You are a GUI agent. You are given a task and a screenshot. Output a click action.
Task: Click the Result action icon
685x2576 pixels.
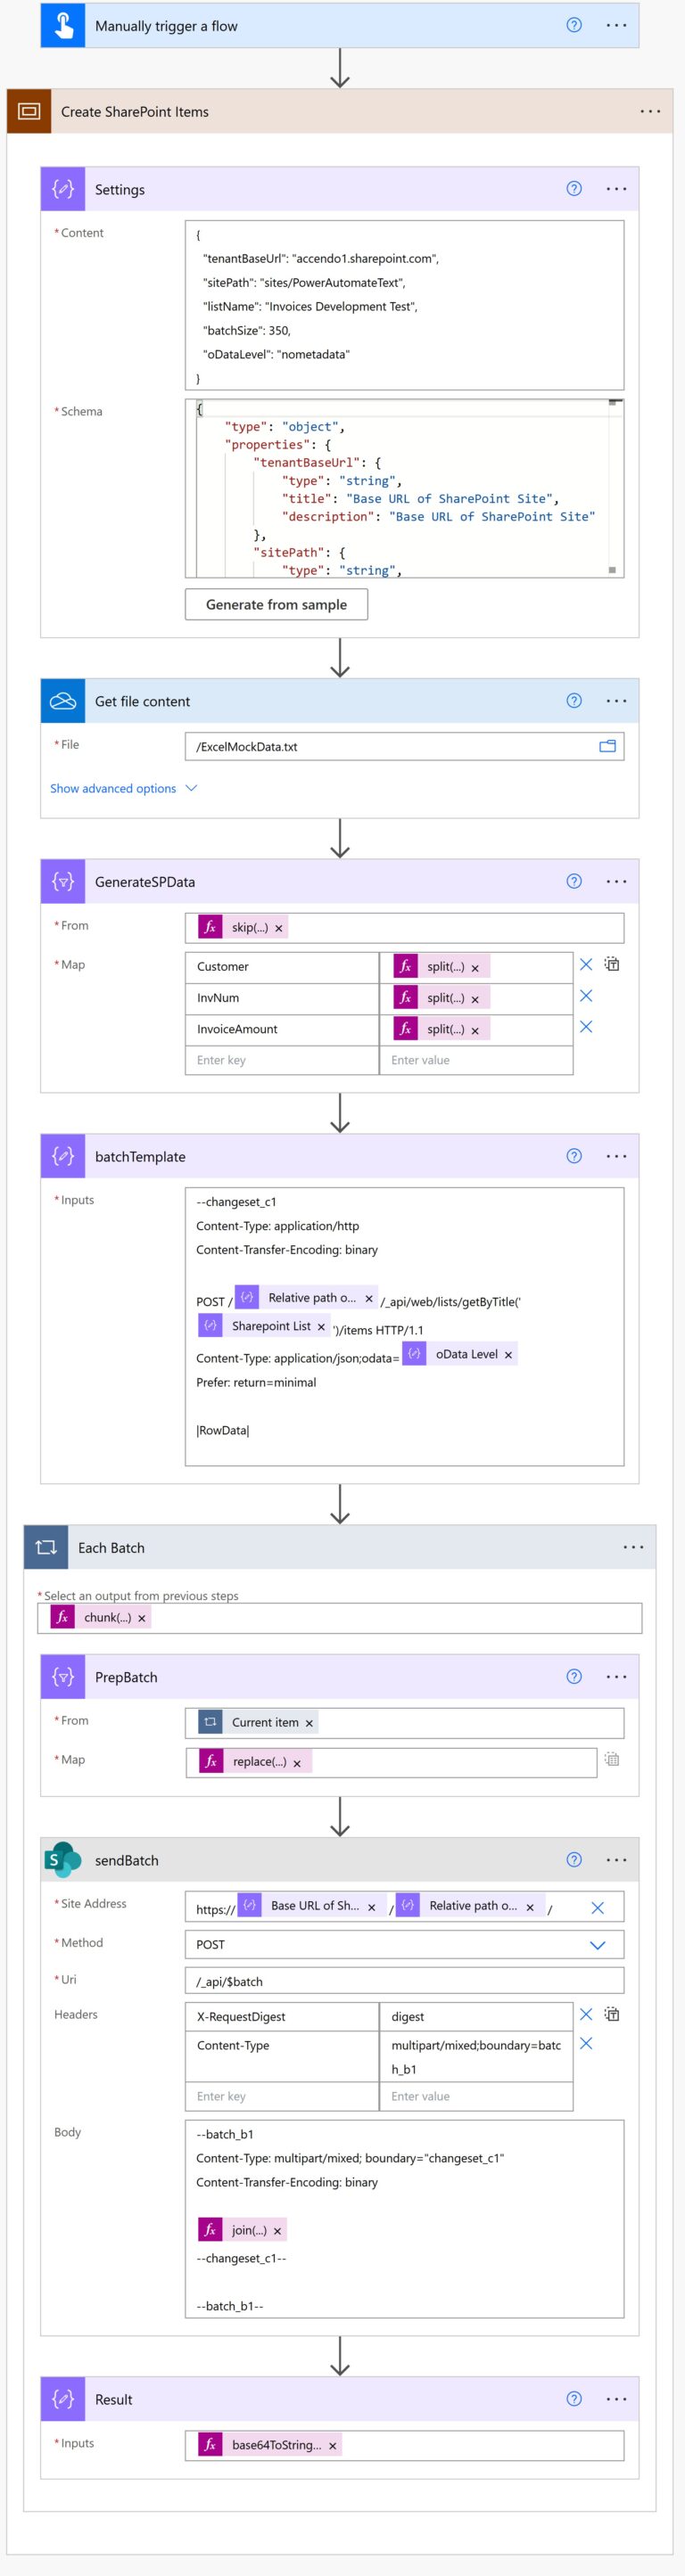(63, 2398)
